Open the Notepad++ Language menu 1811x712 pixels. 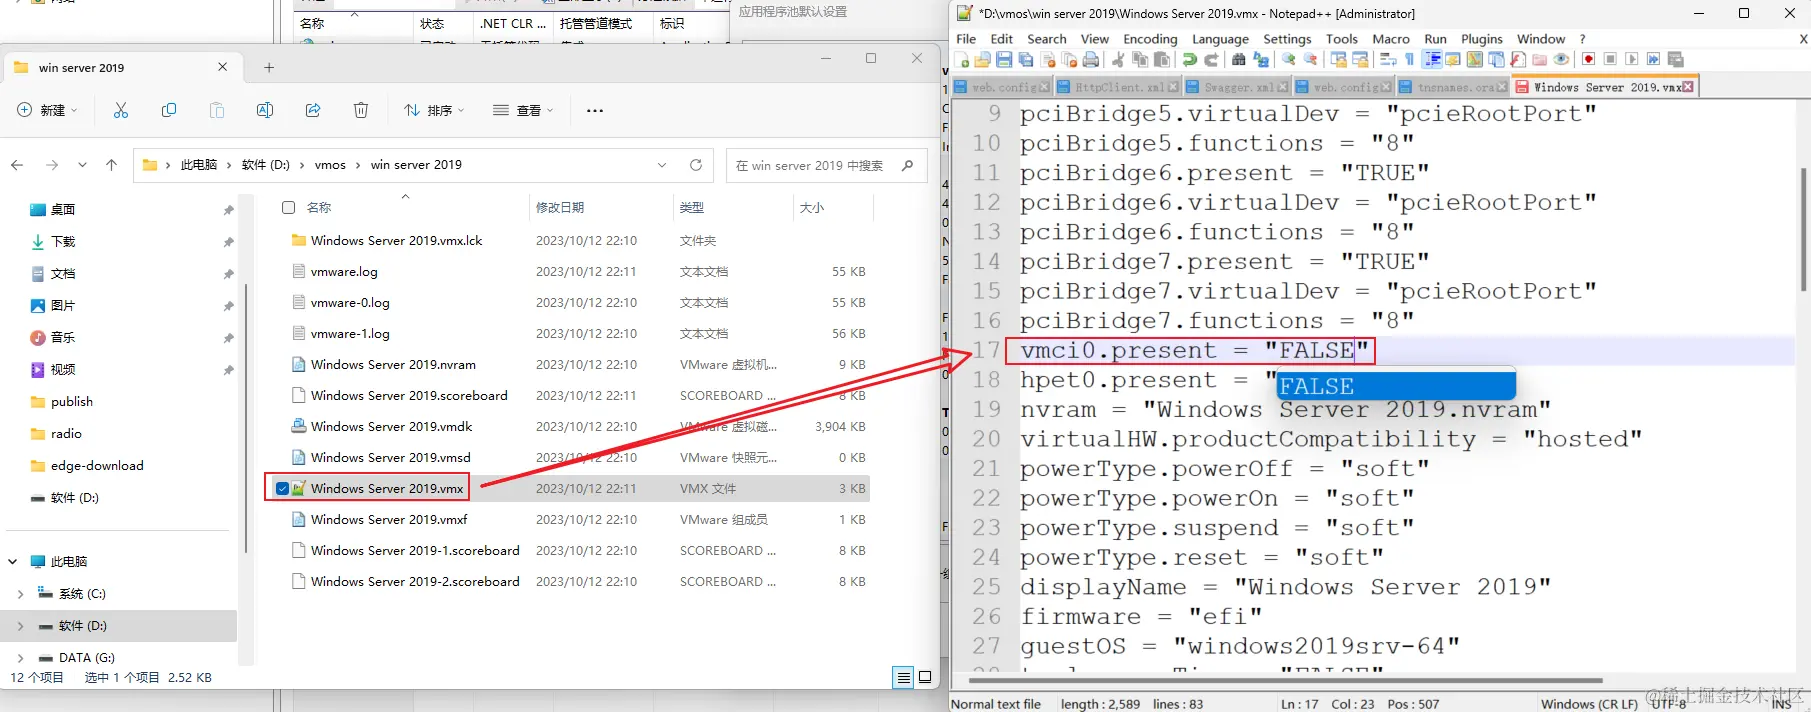tap(1220, 39)
